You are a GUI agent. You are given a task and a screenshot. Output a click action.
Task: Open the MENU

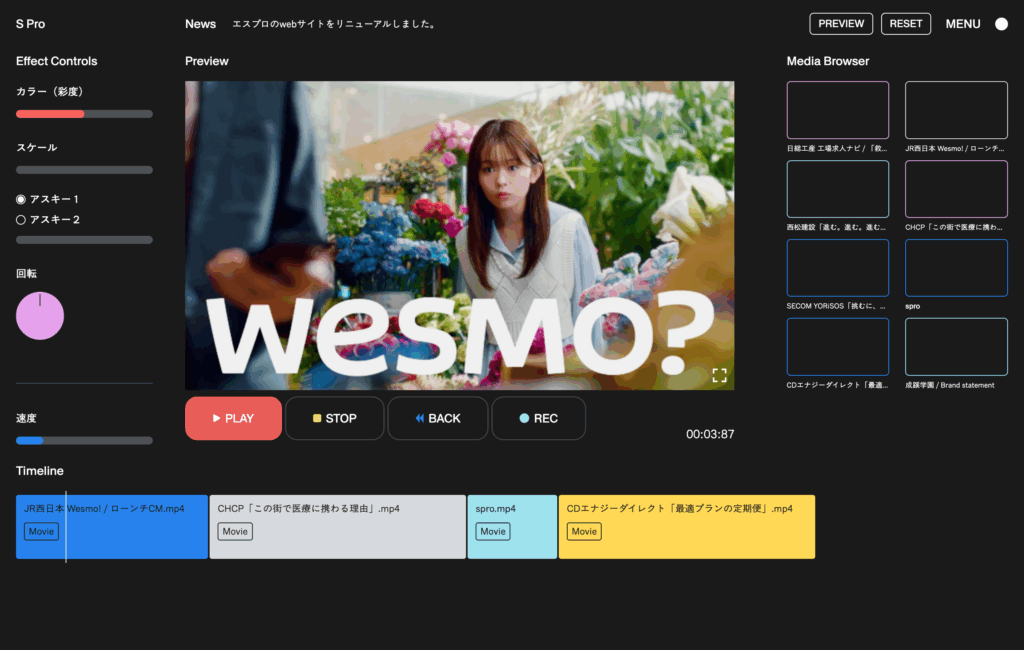963,24
